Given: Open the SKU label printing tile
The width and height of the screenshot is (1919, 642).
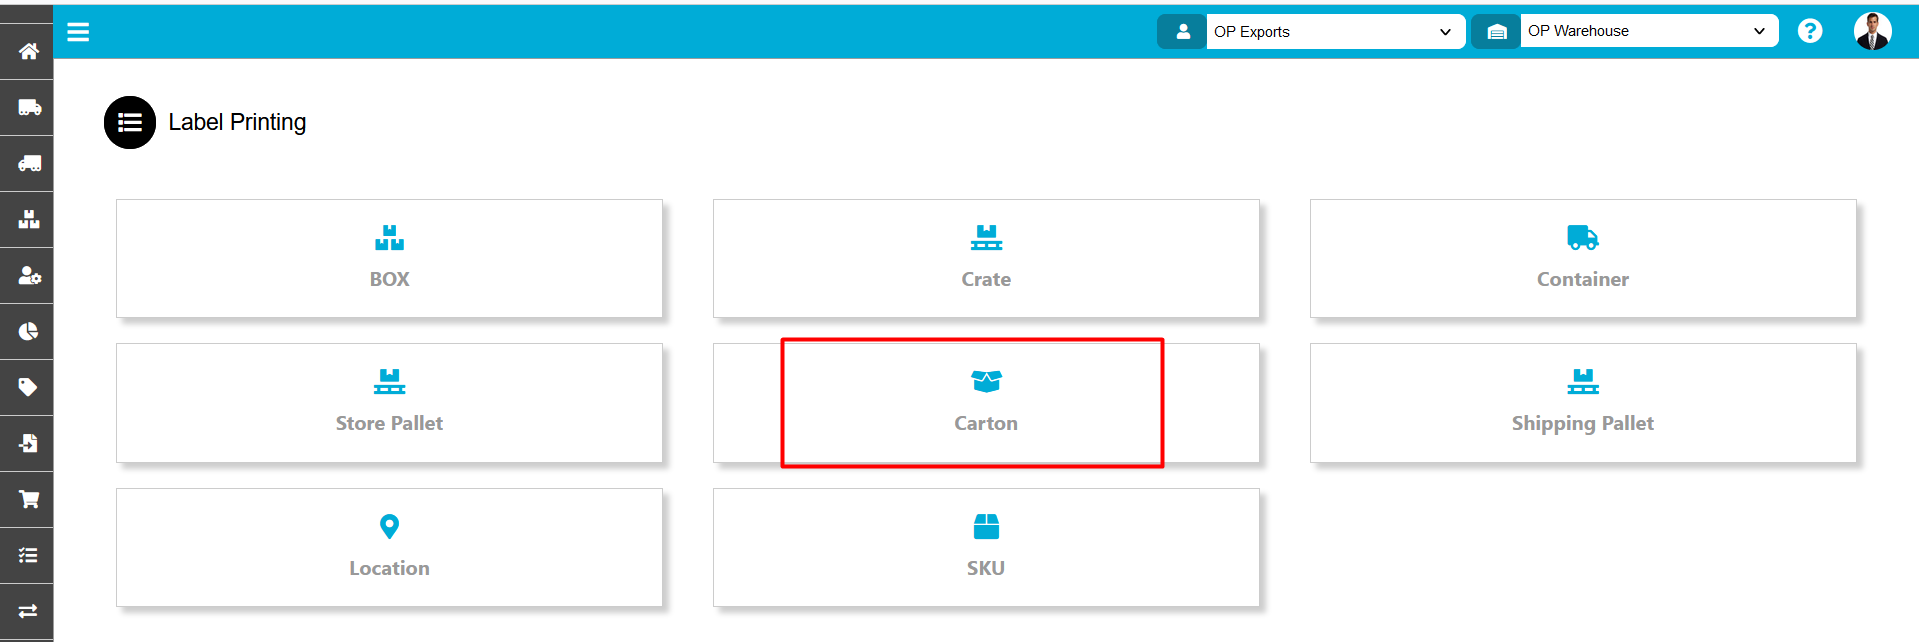Looking at the screenshot, I should click(985, 547).
